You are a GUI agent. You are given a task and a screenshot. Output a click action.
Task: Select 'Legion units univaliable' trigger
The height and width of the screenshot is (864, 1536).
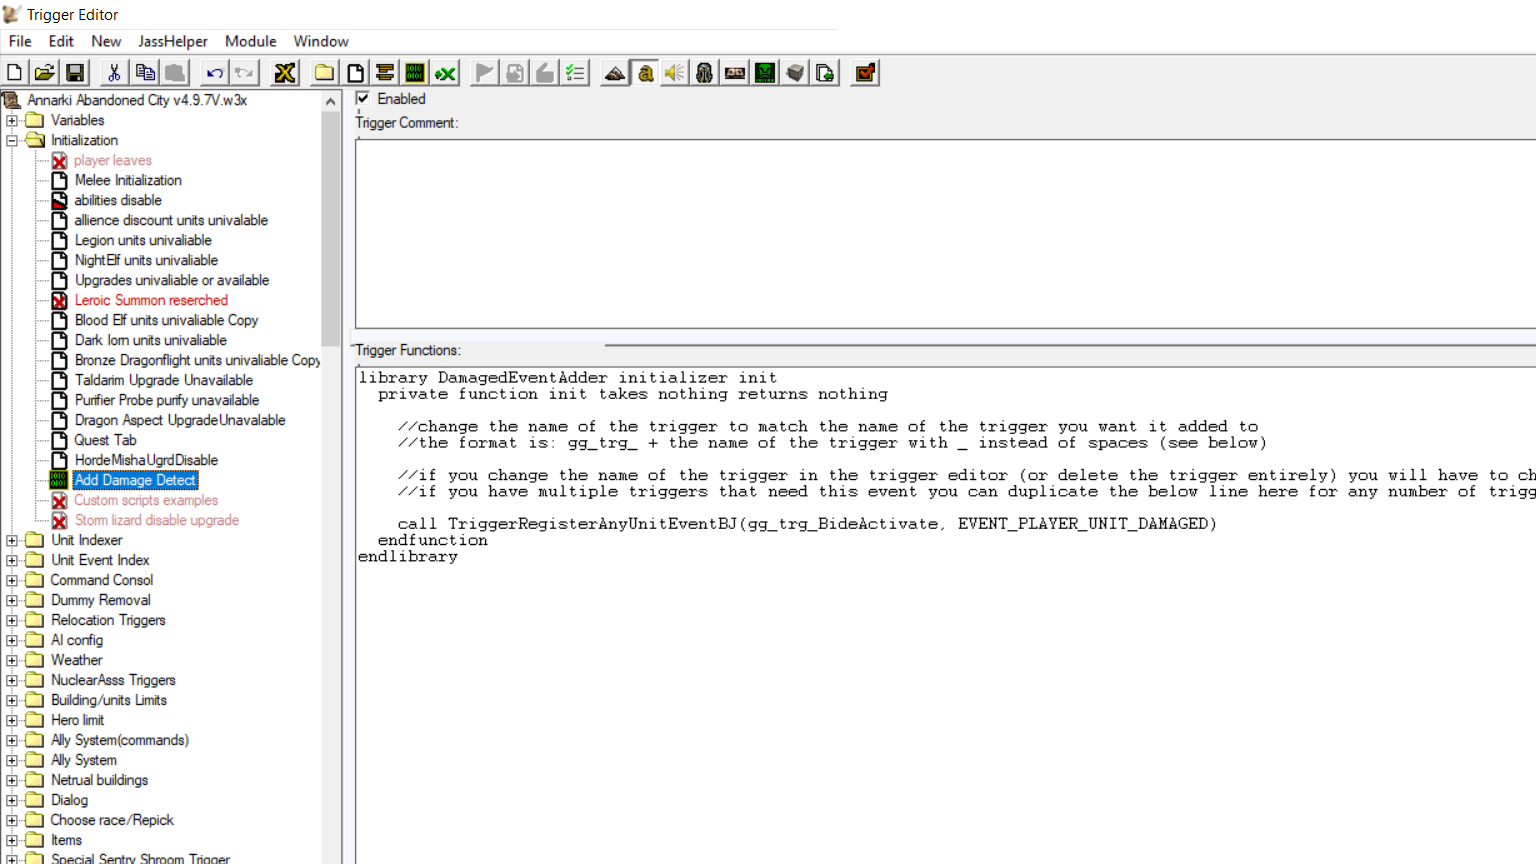[143, 240]
